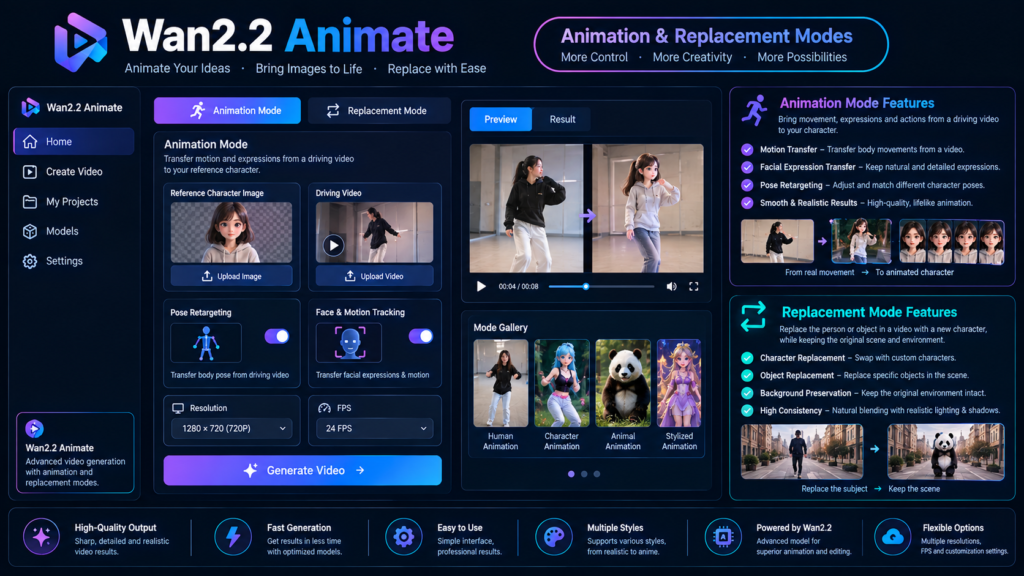Toggle Face & Motion Tracking switch

(x=421, y=336)
